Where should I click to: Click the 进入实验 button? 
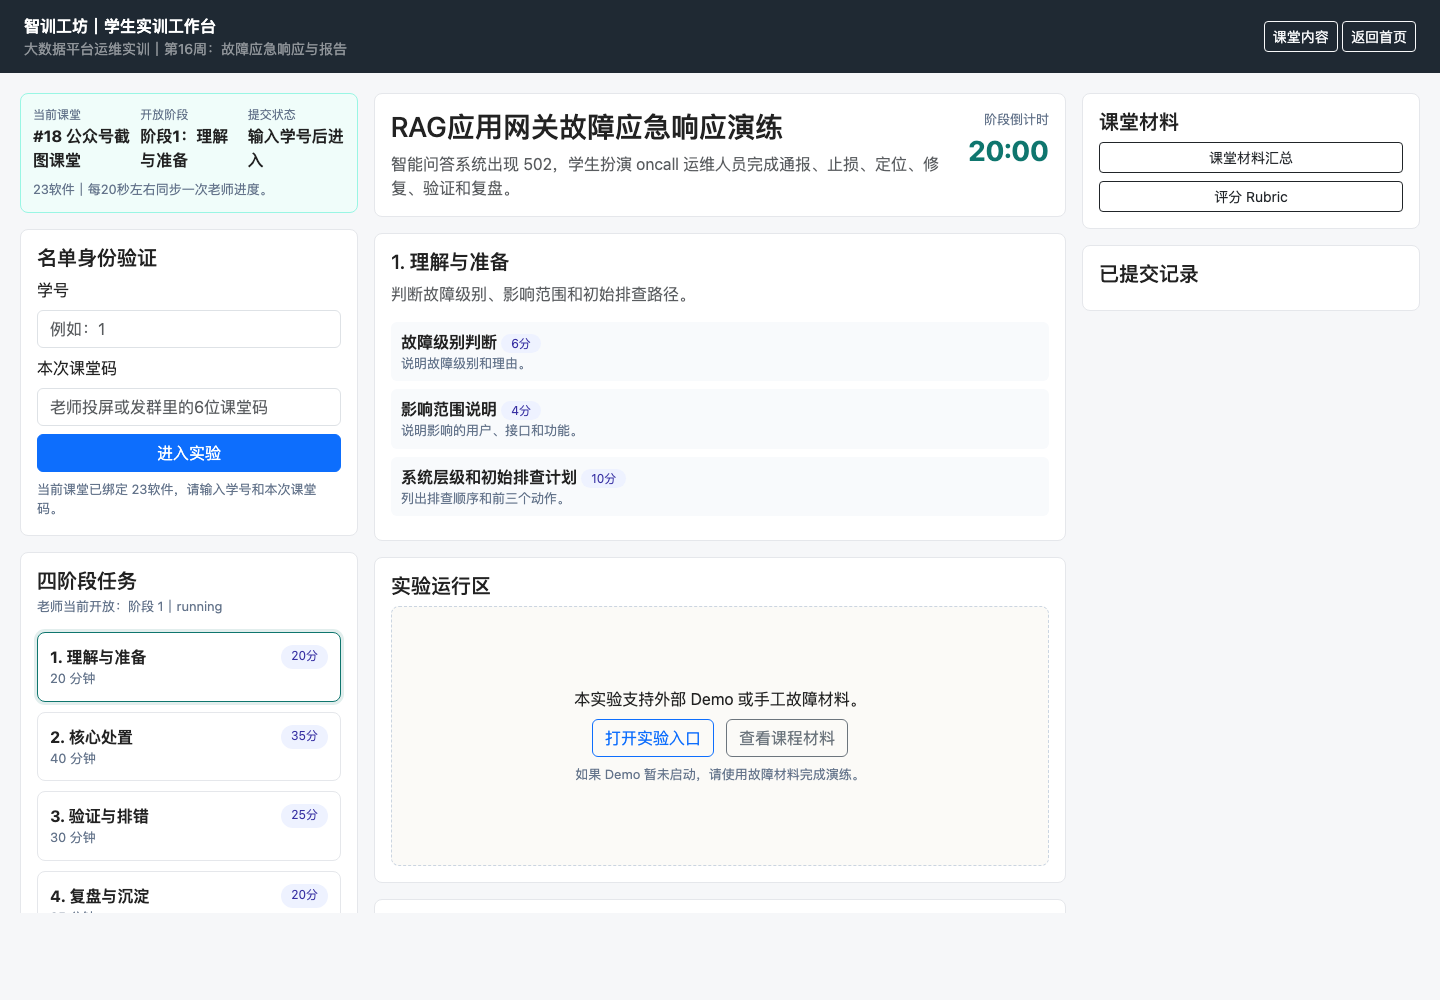pyautogui.click(x=189, y=453)
